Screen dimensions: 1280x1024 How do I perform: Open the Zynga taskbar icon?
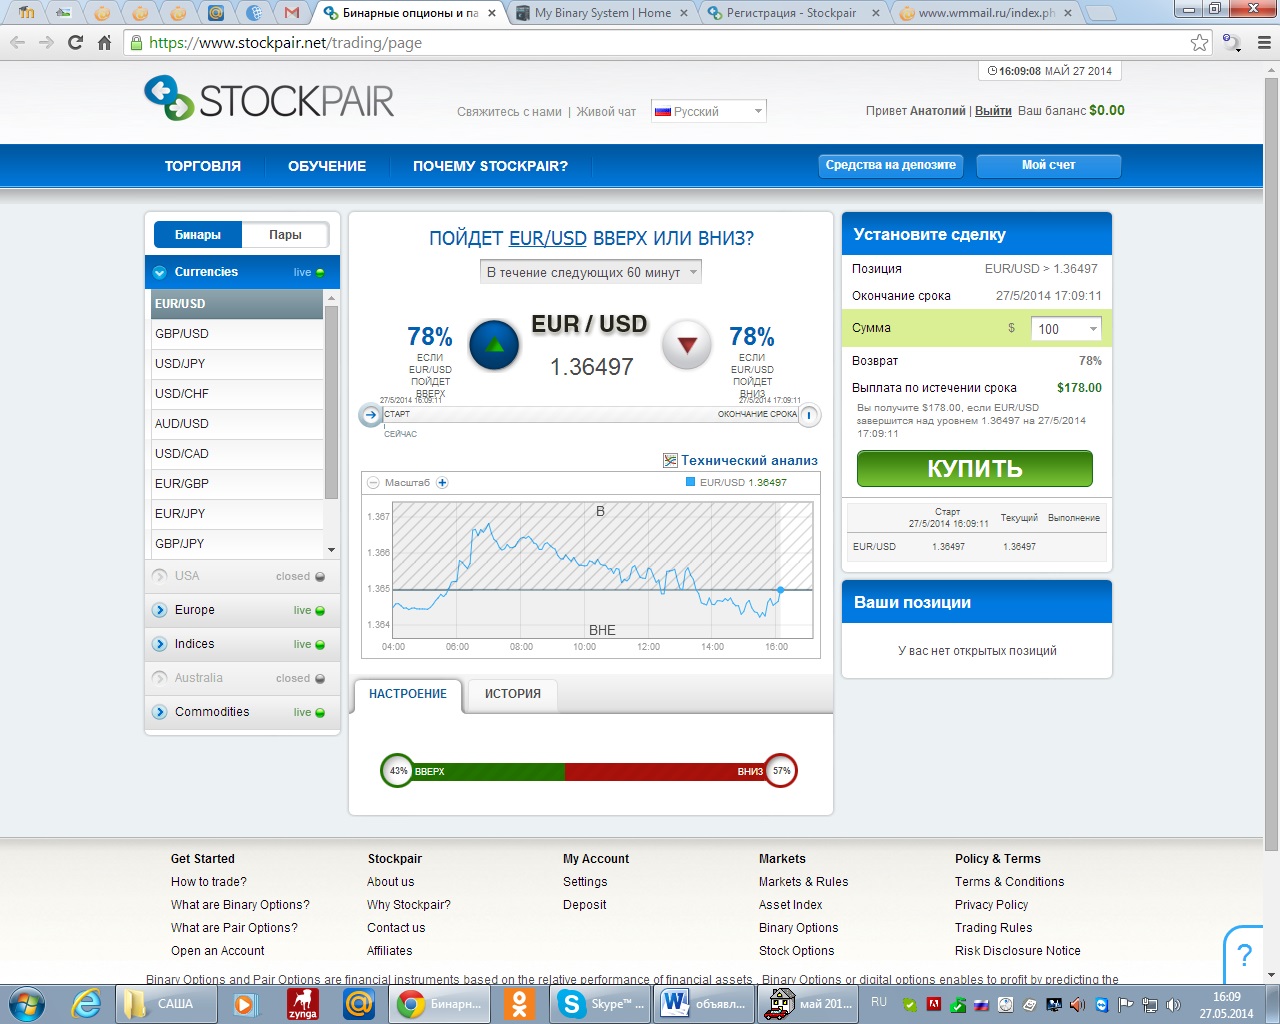click(x=303, y=1003)
